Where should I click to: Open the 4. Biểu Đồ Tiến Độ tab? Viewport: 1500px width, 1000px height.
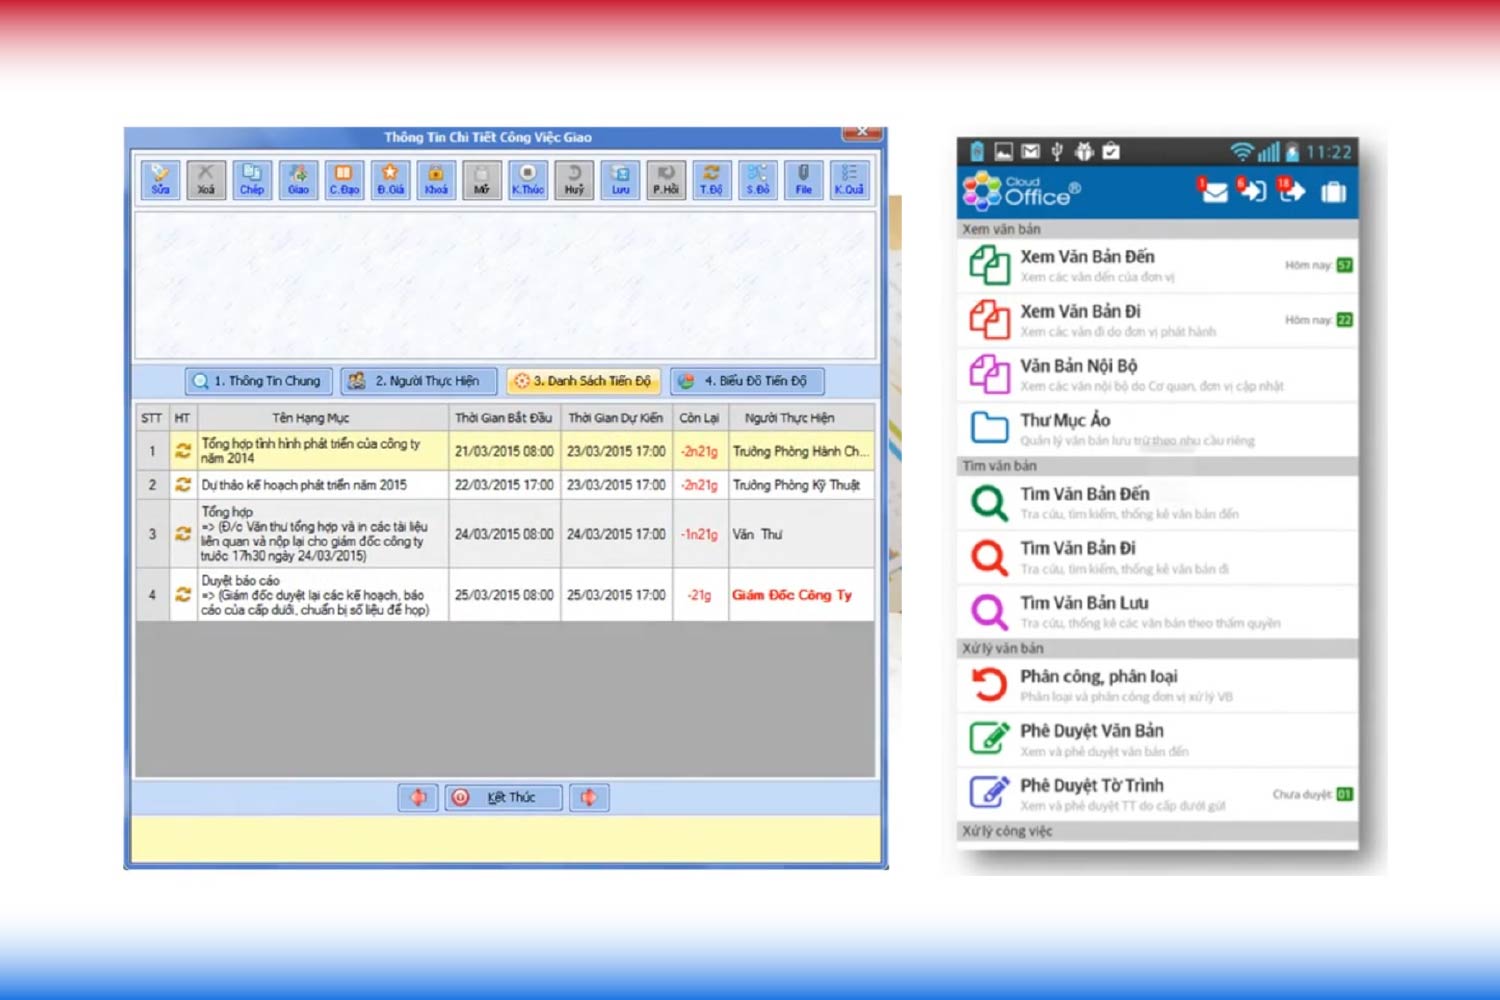tap(747, 381)
